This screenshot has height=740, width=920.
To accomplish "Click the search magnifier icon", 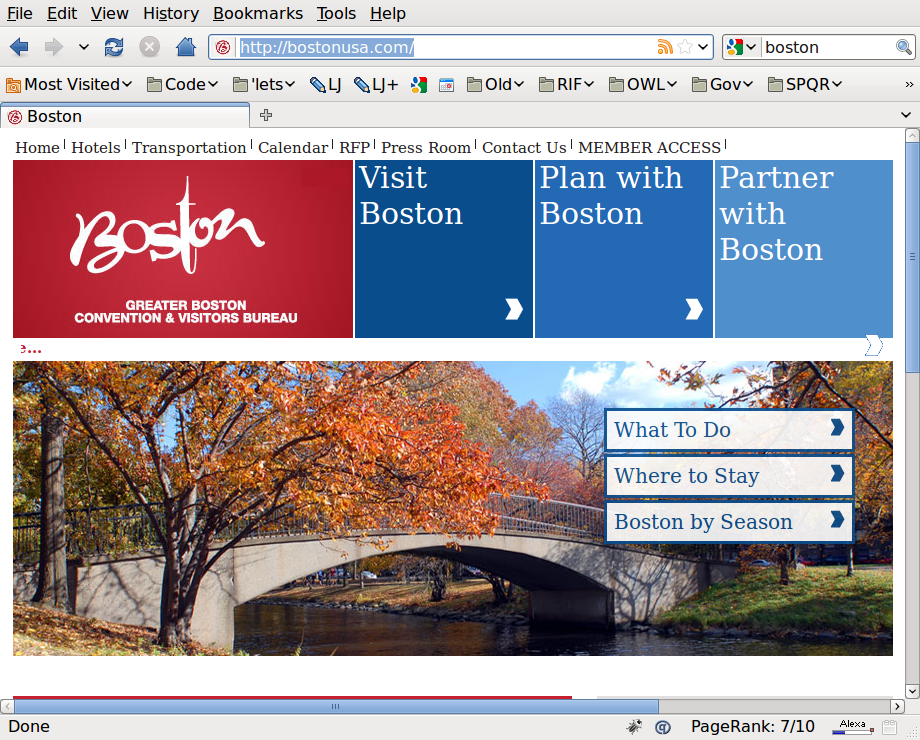I will [903, 47].
